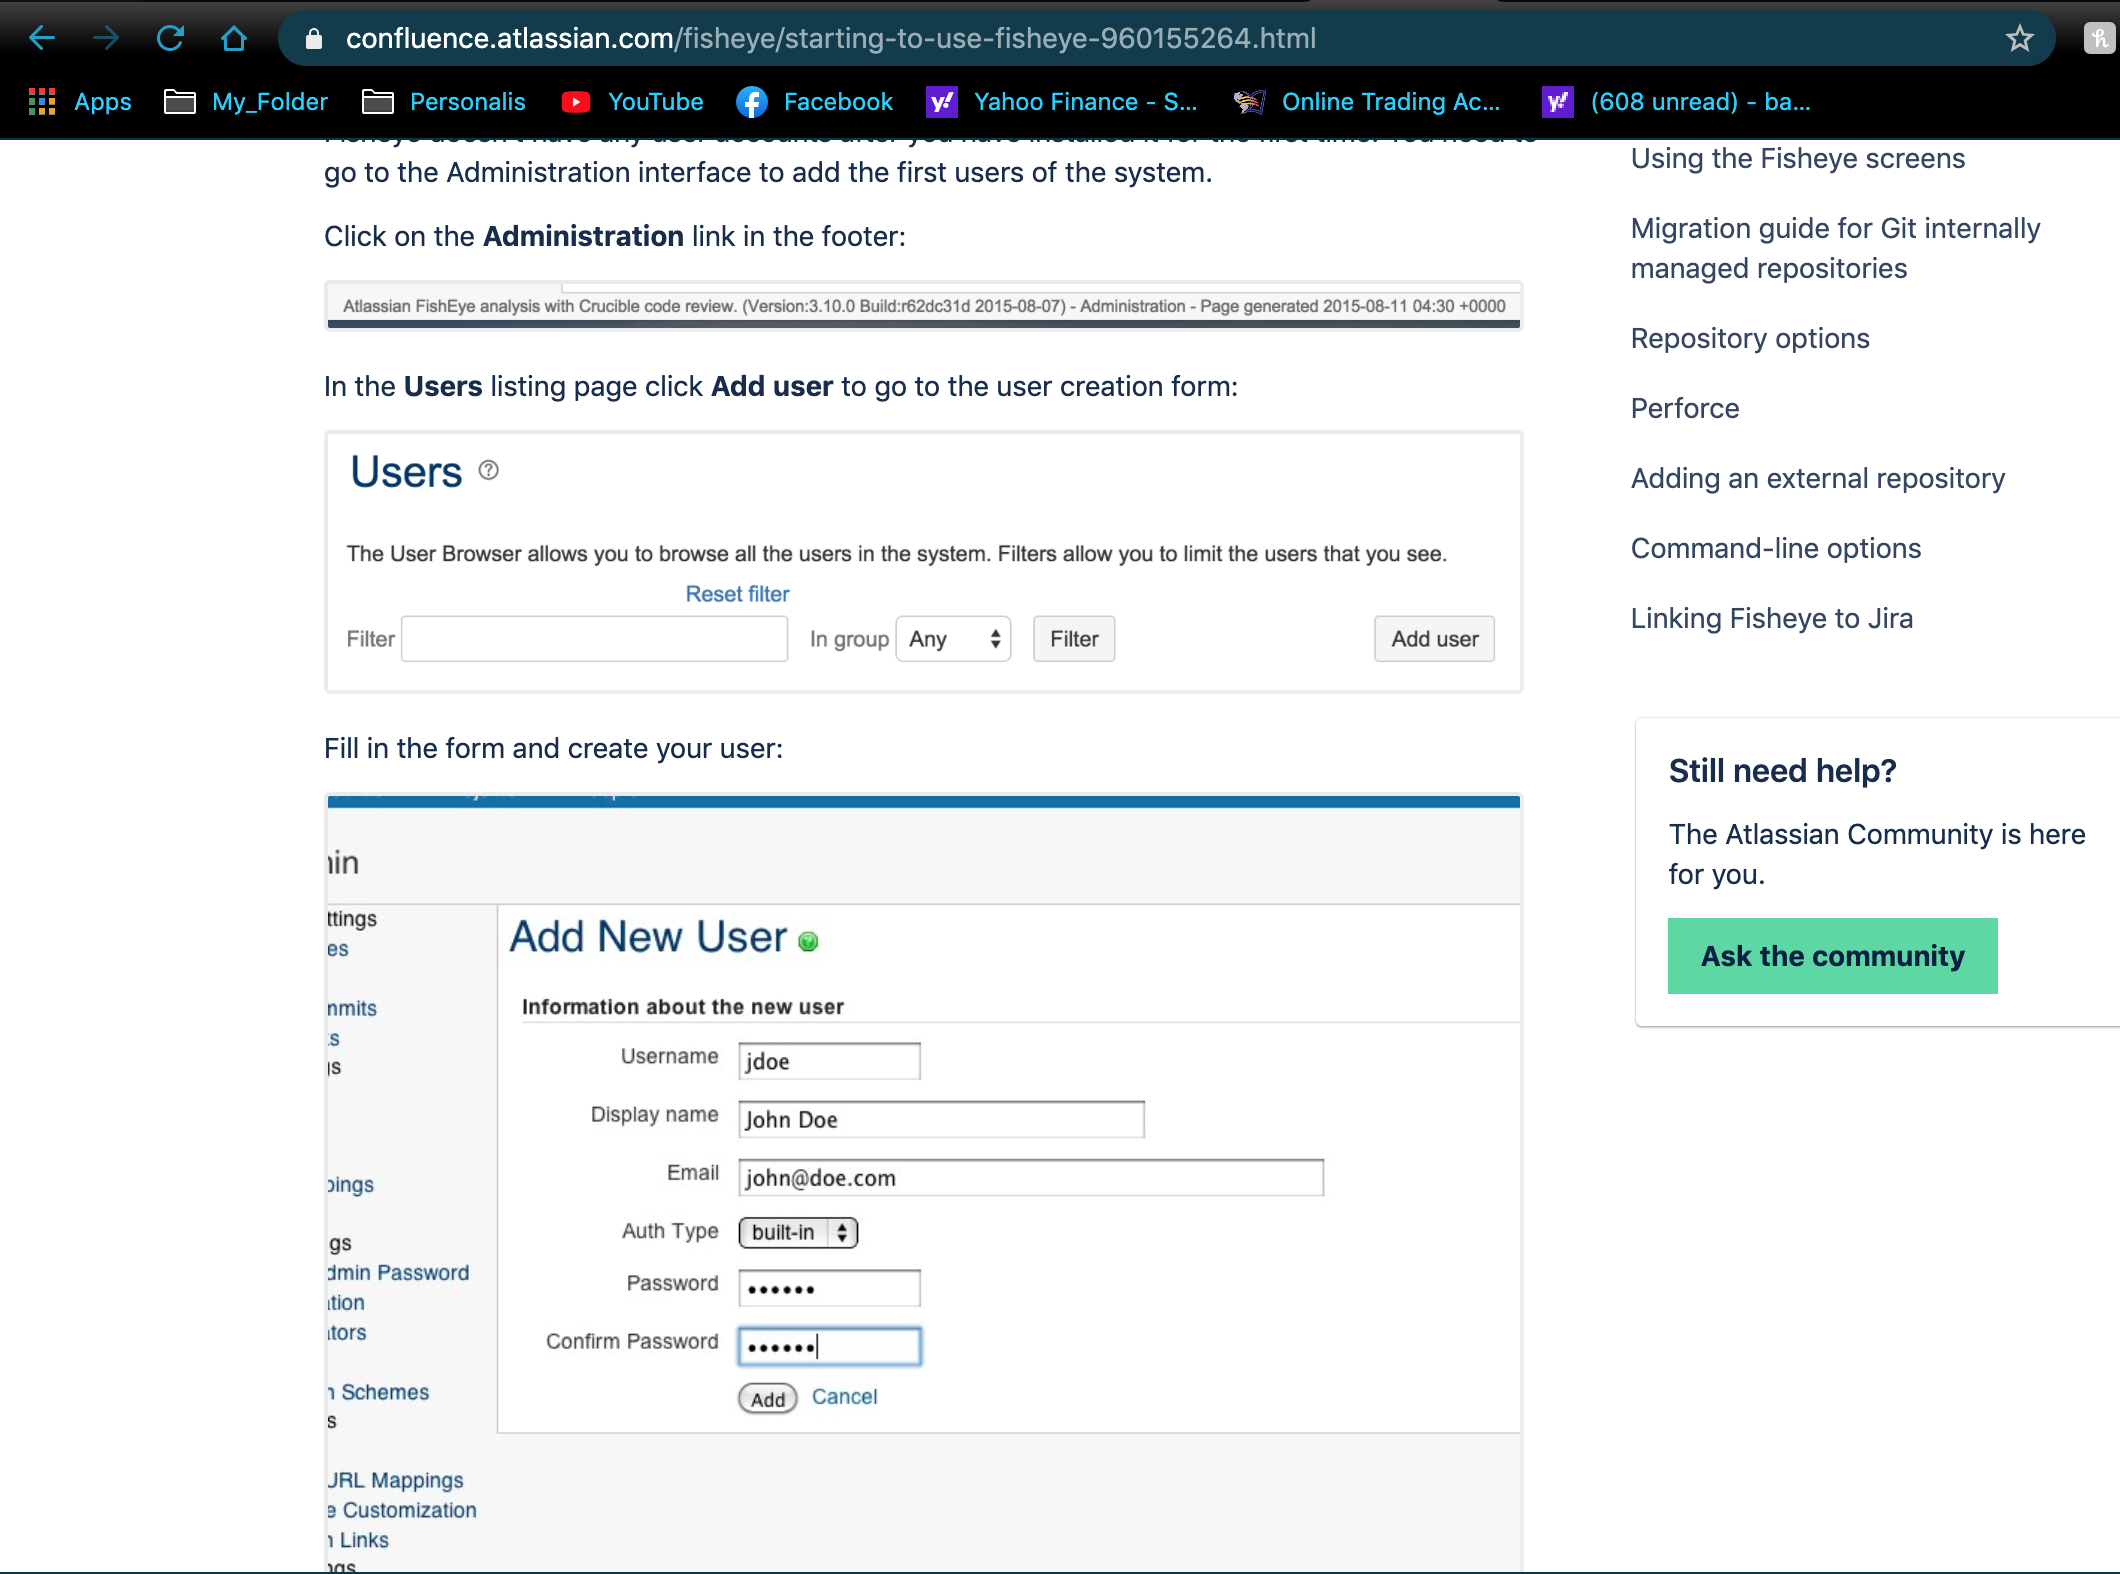
Task: Open the Apps grid shortcut
Action: (80, 101)
